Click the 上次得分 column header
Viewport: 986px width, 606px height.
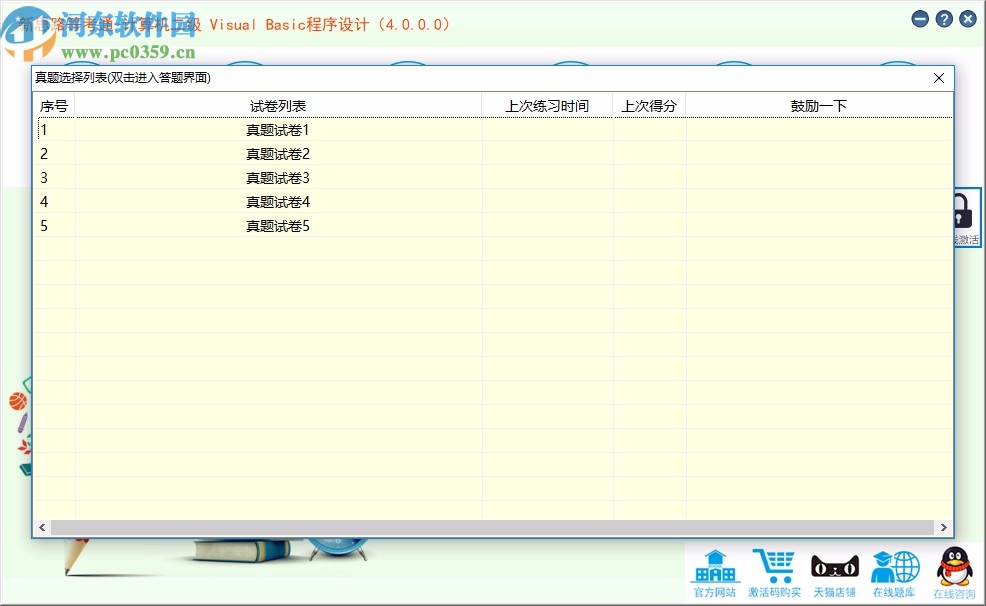[649, 105]
